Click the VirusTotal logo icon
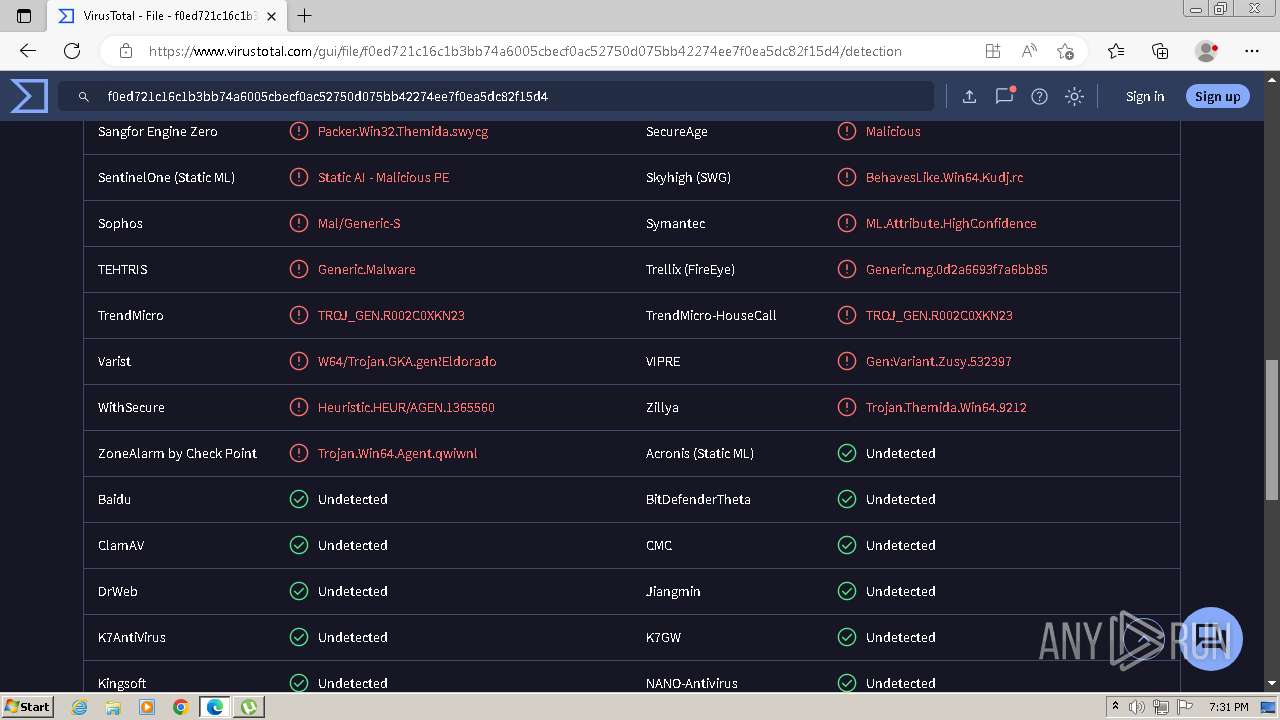This screenshot has height=720, width=1280. (x=29, y=96)
